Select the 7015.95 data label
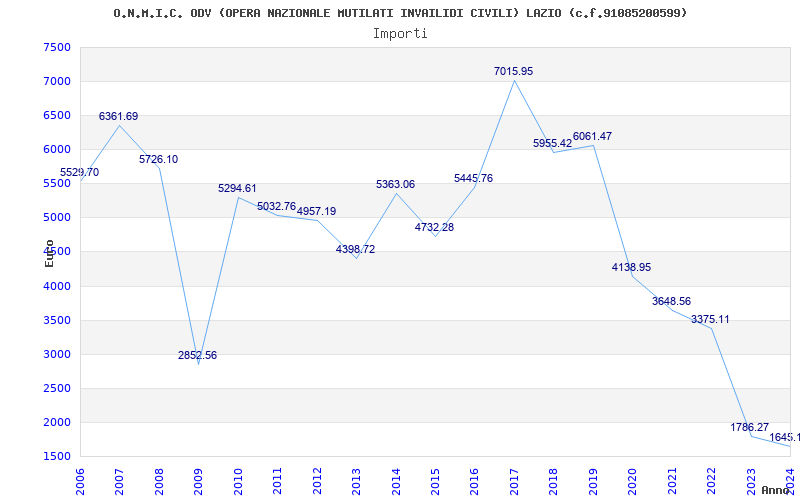The width and height of the screenshot is (800, 500). click(x=513, y=71)
